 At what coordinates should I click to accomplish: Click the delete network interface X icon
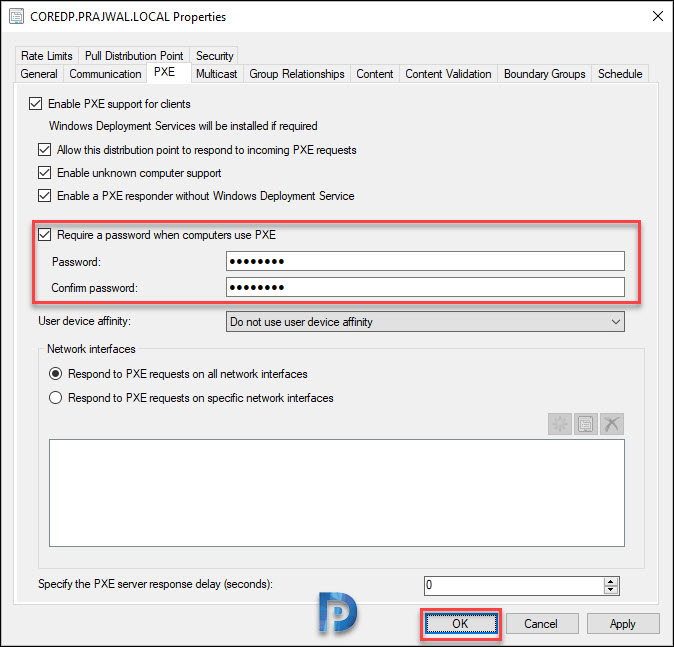tap(612, 424)
